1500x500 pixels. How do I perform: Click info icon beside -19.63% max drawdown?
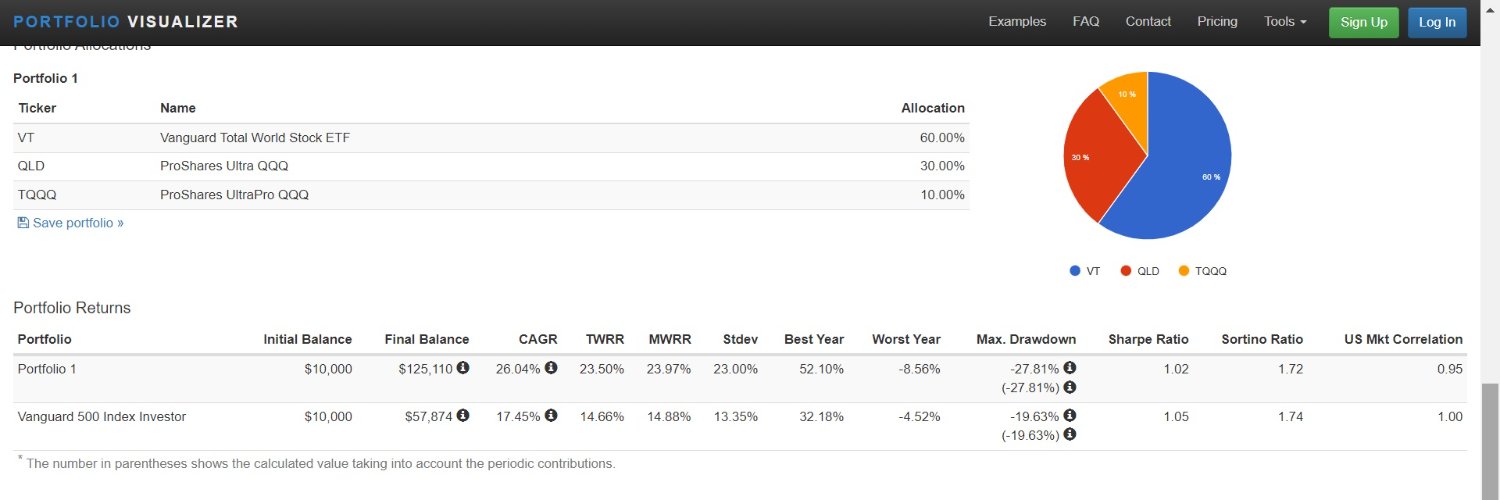pyautogui.click(x=1070, y=416)
